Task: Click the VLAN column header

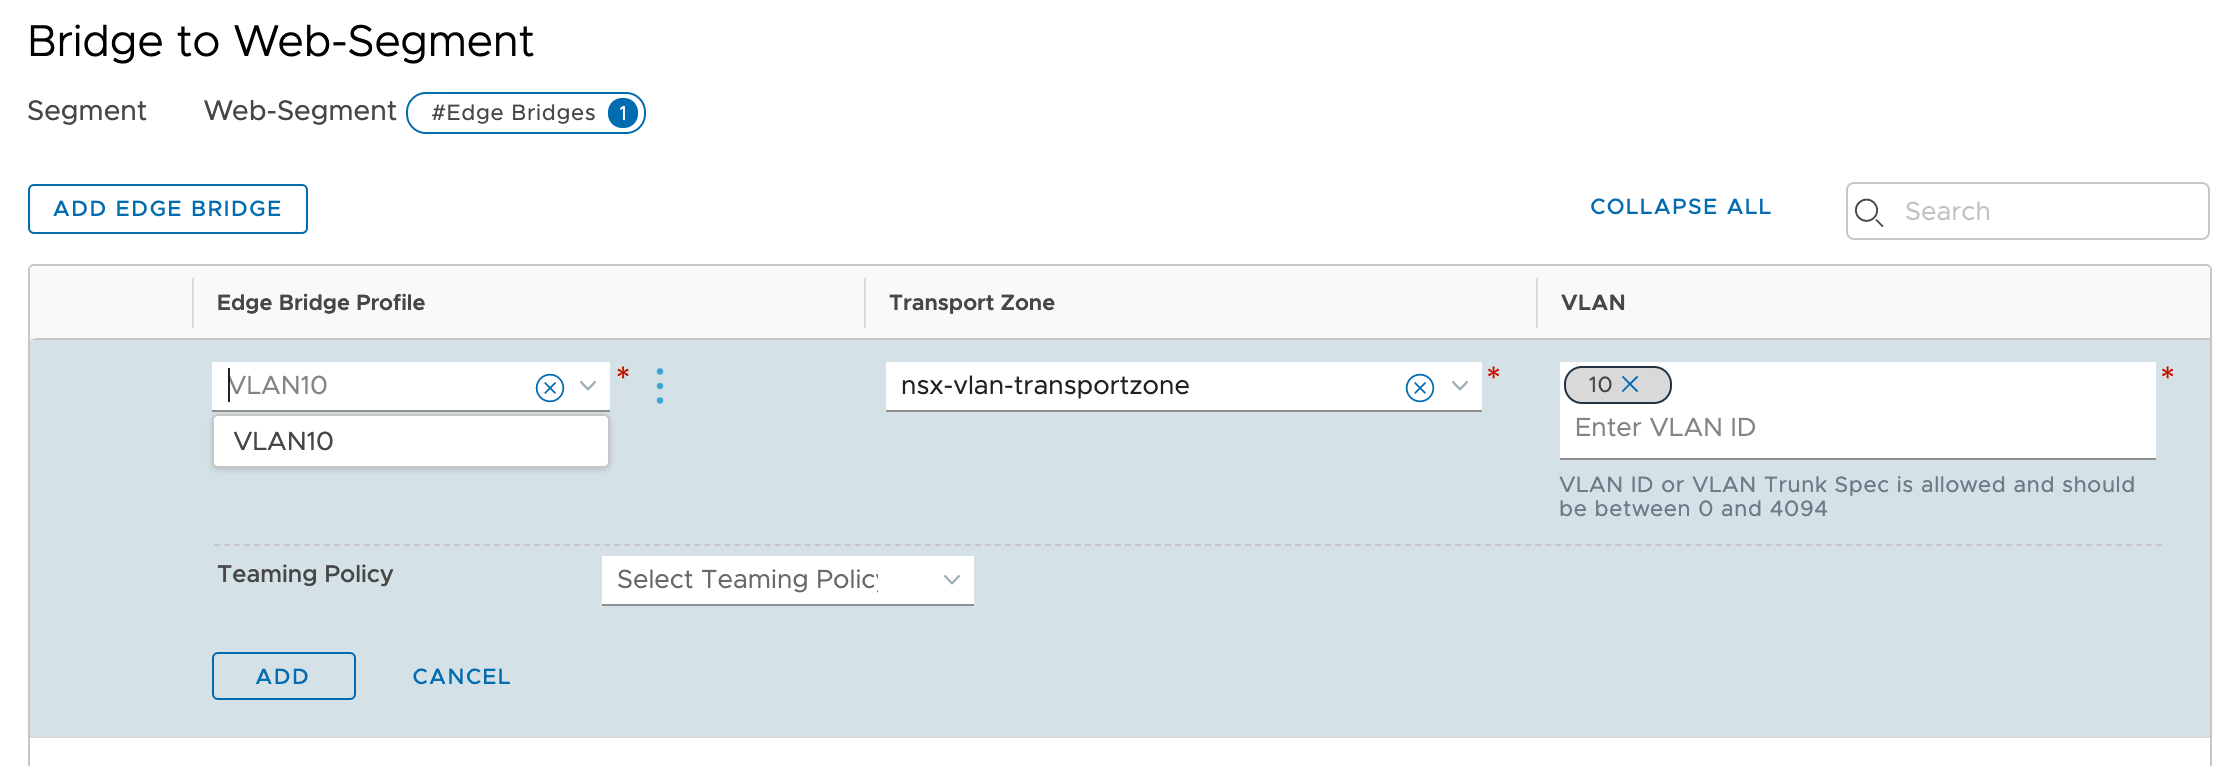Action: tap(1593, 303)
